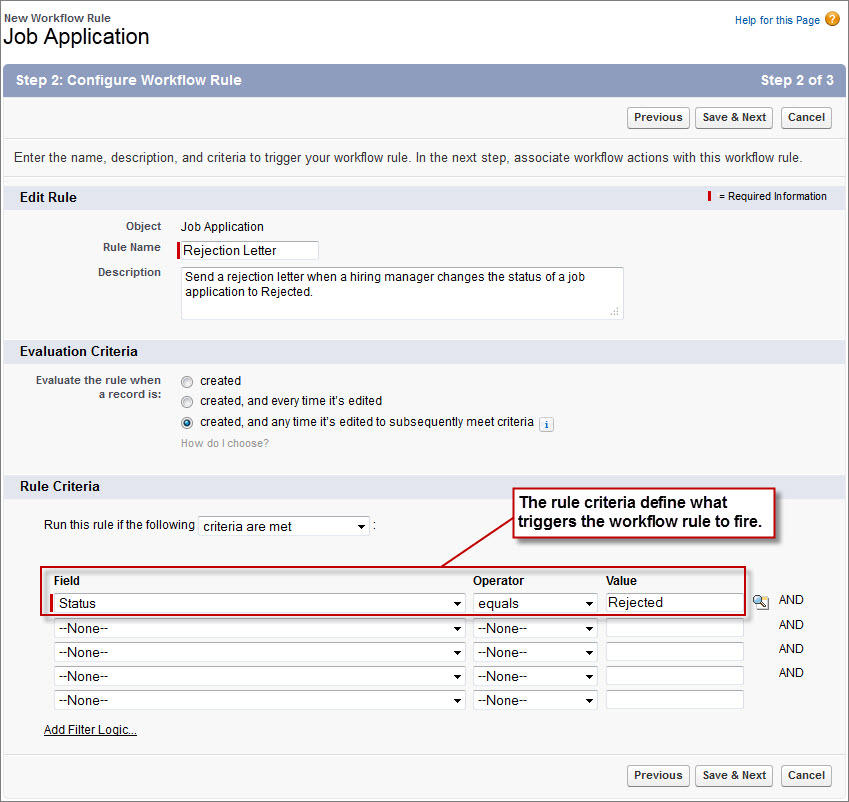Click the bottom Previous button
849x802 pixels.
pos(658,775)
